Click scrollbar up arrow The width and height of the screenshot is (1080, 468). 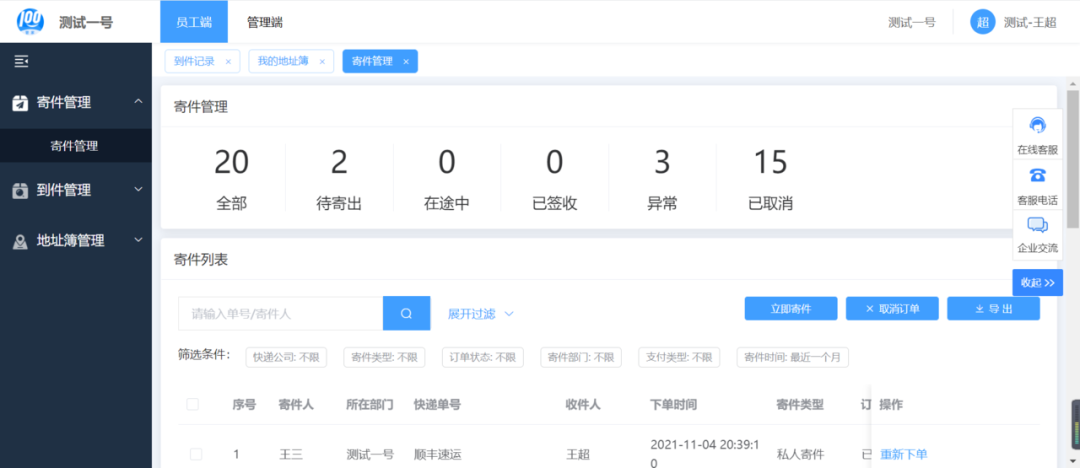[1073, 81]
